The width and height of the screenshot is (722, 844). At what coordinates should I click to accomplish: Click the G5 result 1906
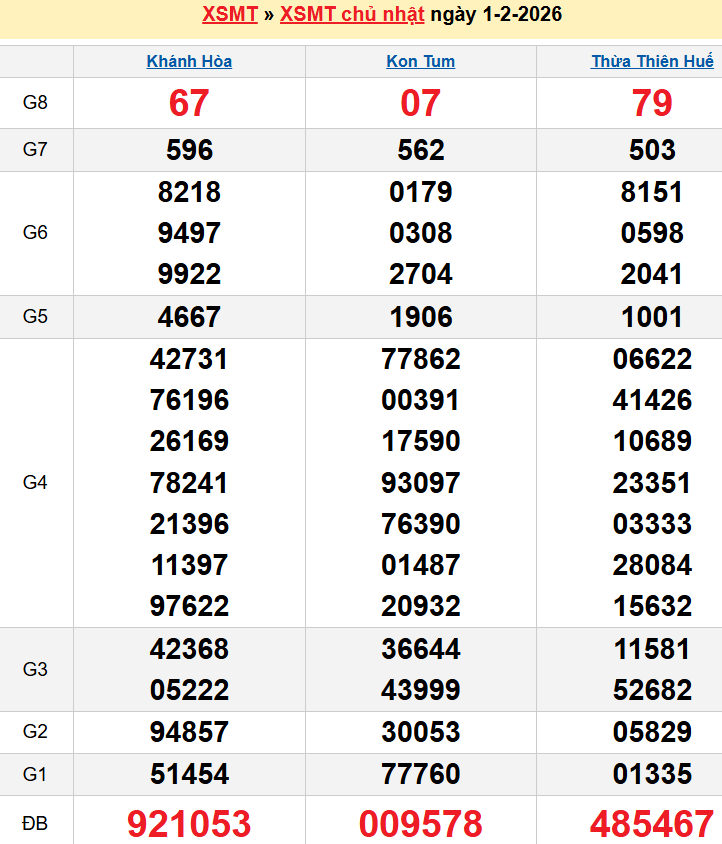click(420, 317)
